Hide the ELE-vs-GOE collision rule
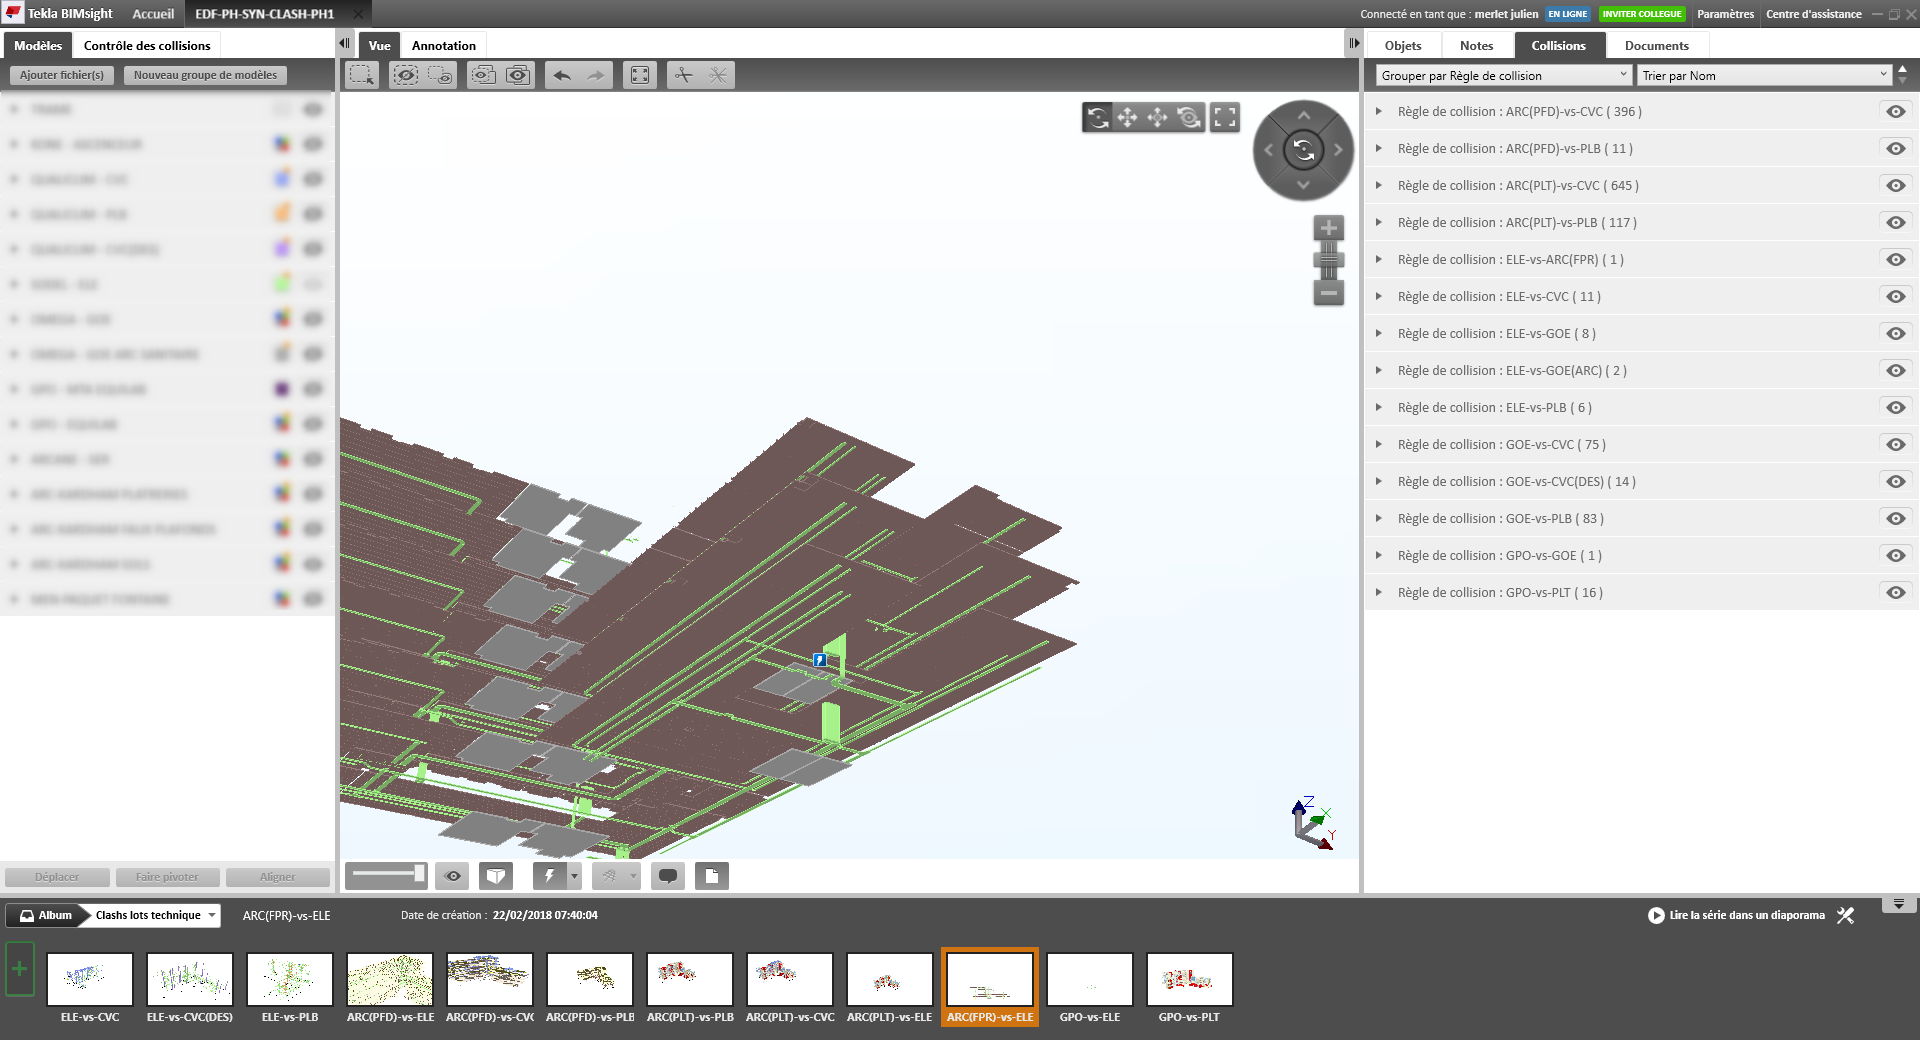 pos(1895,334)
